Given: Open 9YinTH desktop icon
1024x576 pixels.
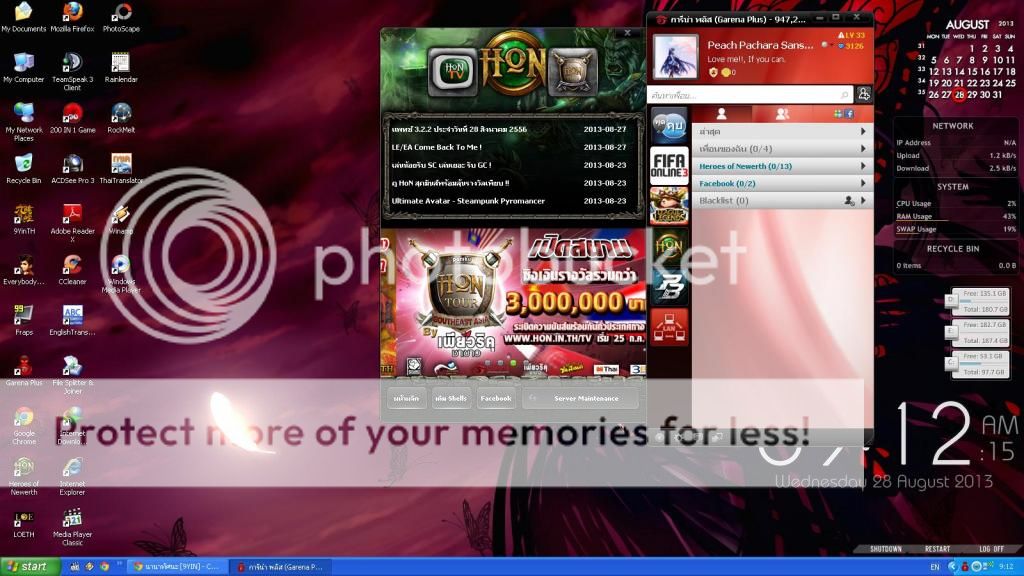Looking at the screenshot, I should 24,219.
